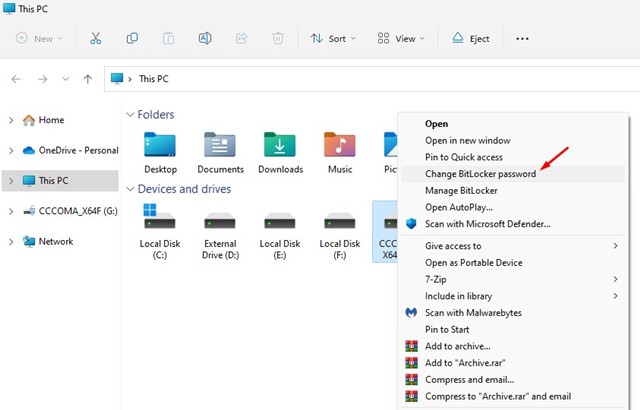Click the Cut scissors icon in toolbar

[96, 39]
